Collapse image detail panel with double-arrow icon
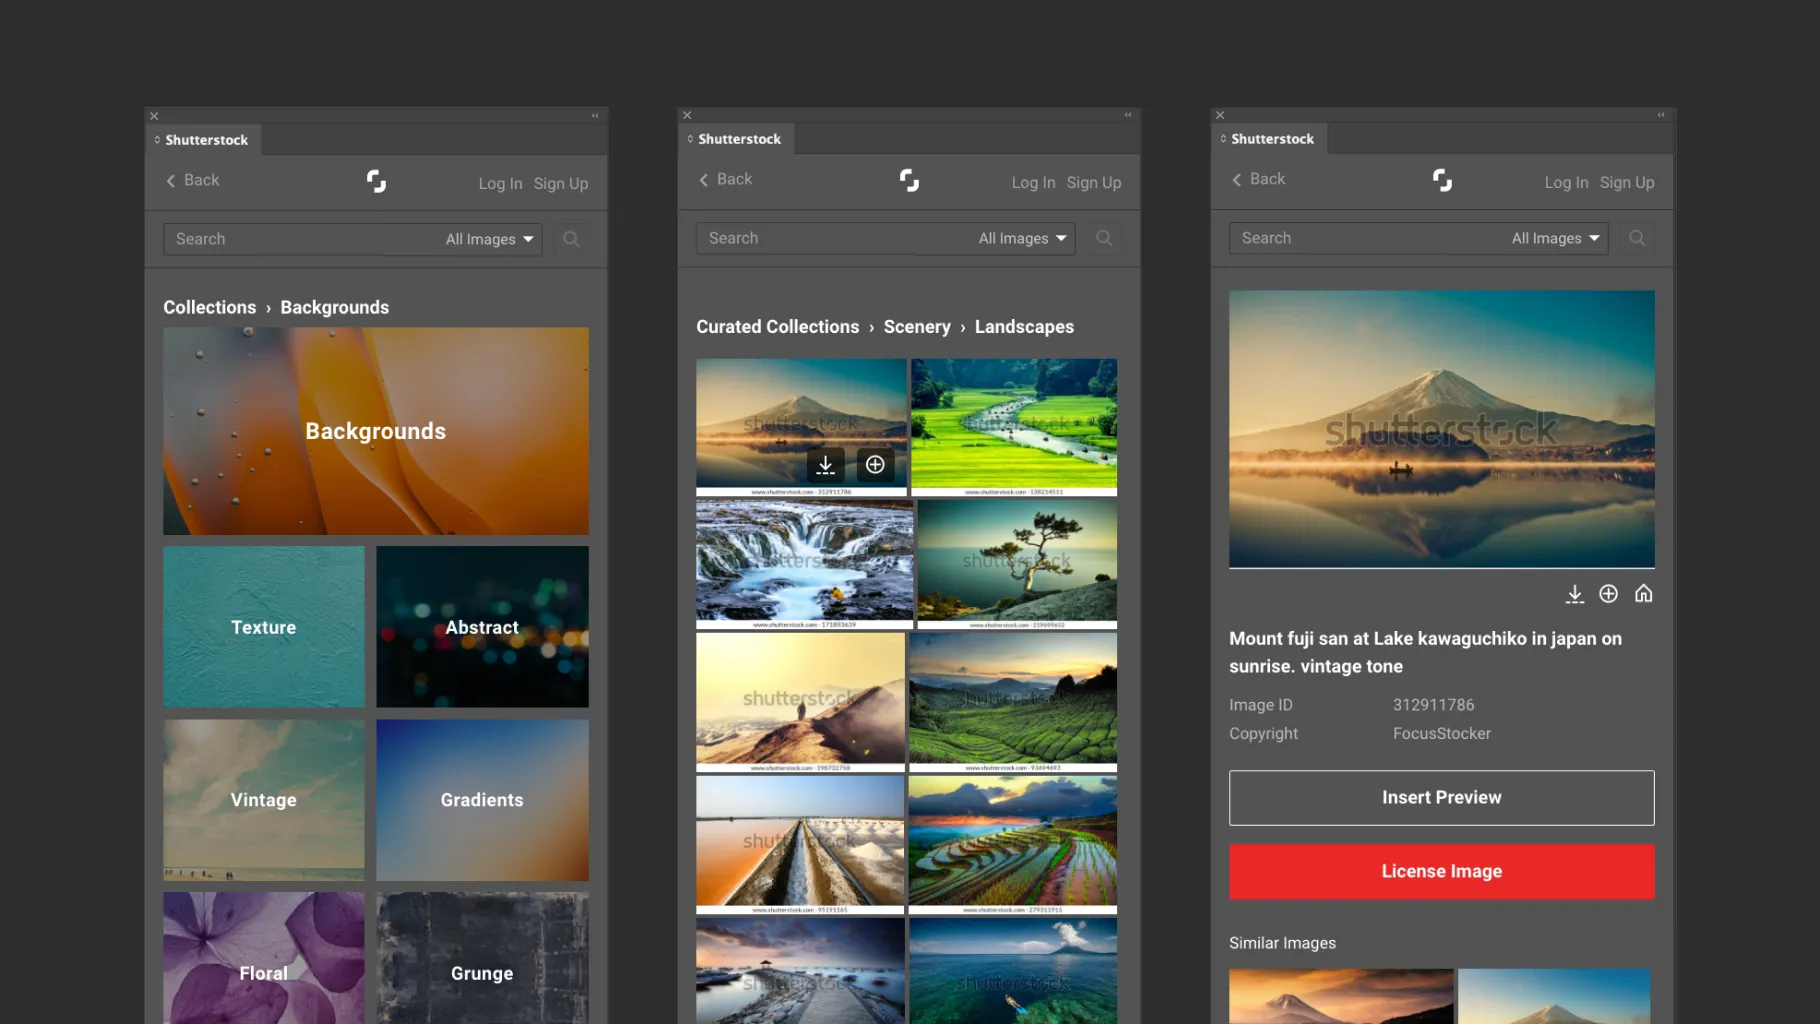 click(x=1661, y=115)
